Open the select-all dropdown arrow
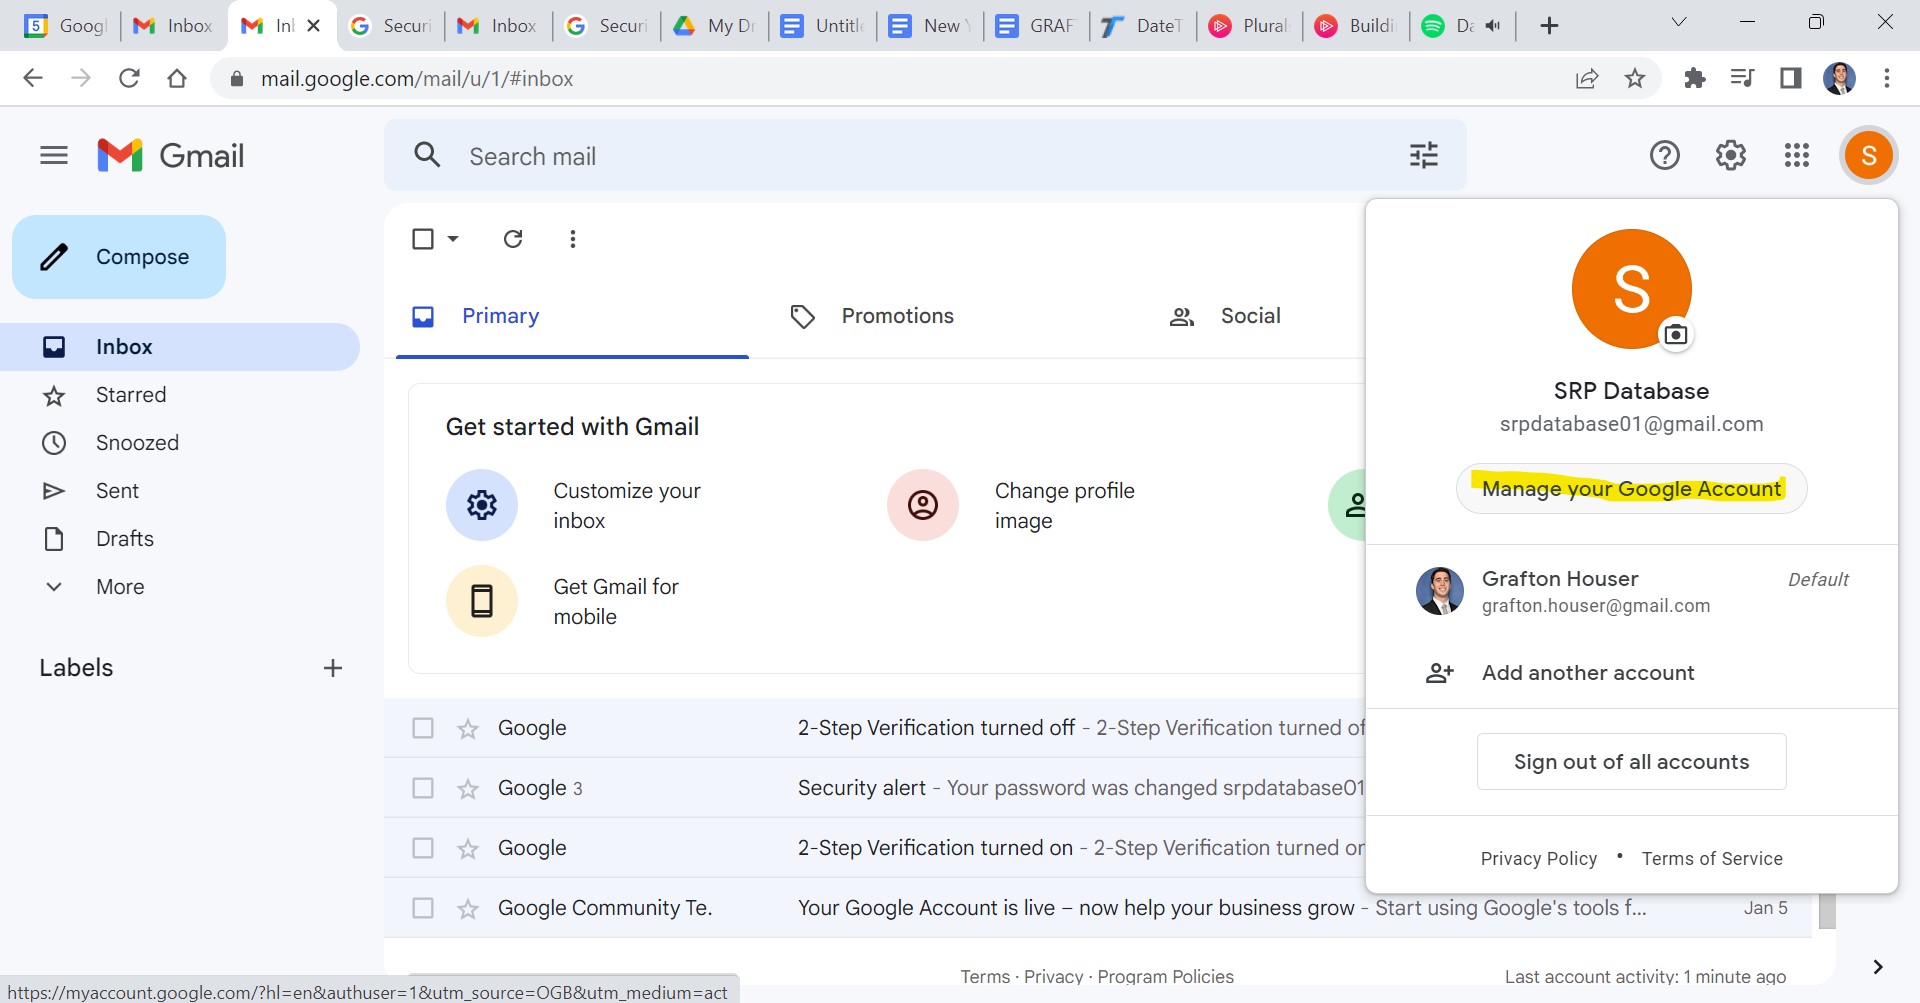The width and height of the screenshot is (1920, 1003). (x=453, y=239)
